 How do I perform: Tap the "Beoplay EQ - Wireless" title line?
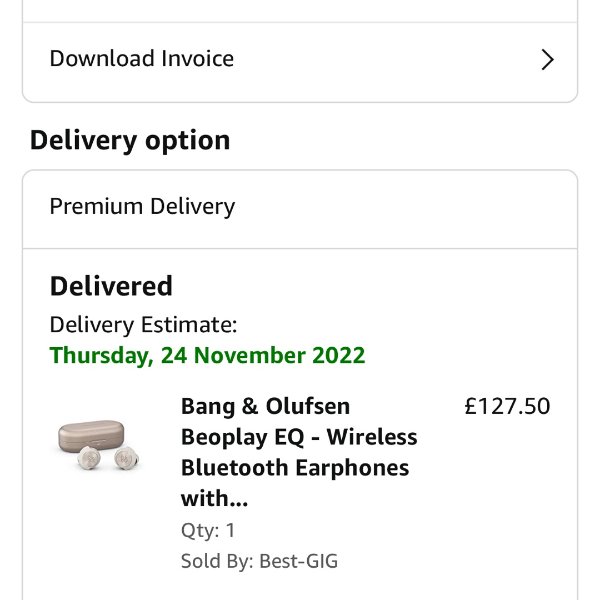299,437
